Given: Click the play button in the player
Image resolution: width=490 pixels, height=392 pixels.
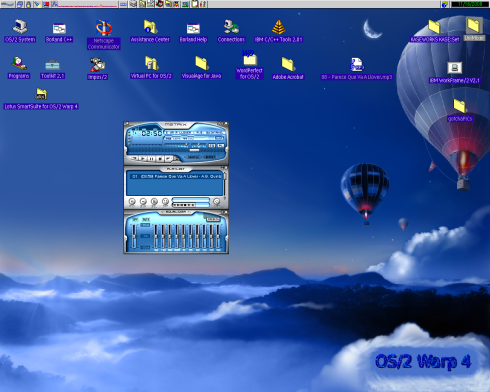Looking at the screenshot, I should (x=143, y=158).
